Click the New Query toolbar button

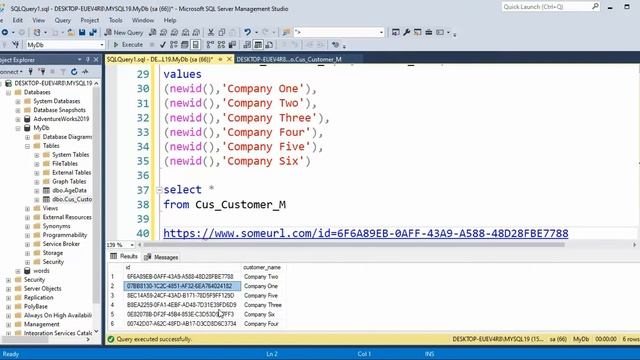point(124,32)
